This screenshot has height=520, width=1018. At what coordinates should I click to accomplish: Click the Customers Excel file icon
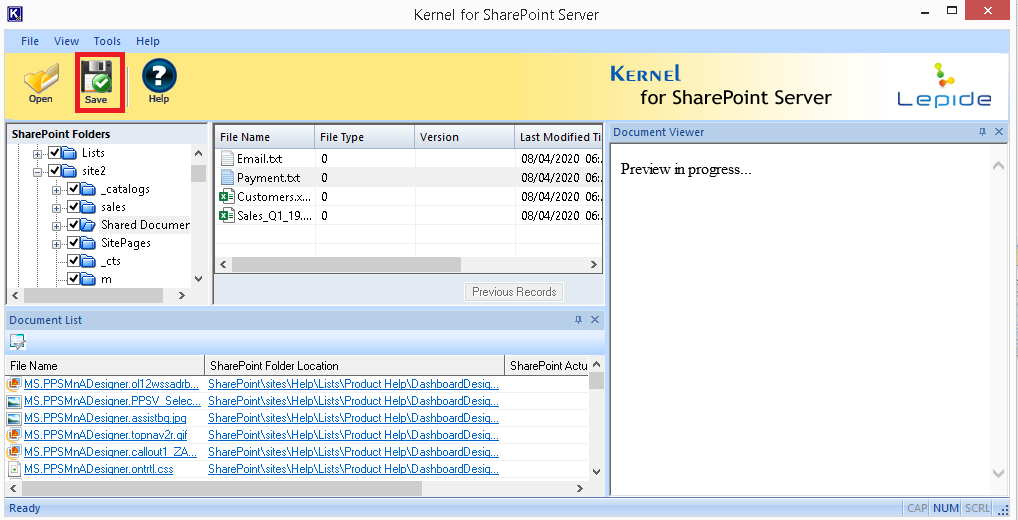coord(227,197)
